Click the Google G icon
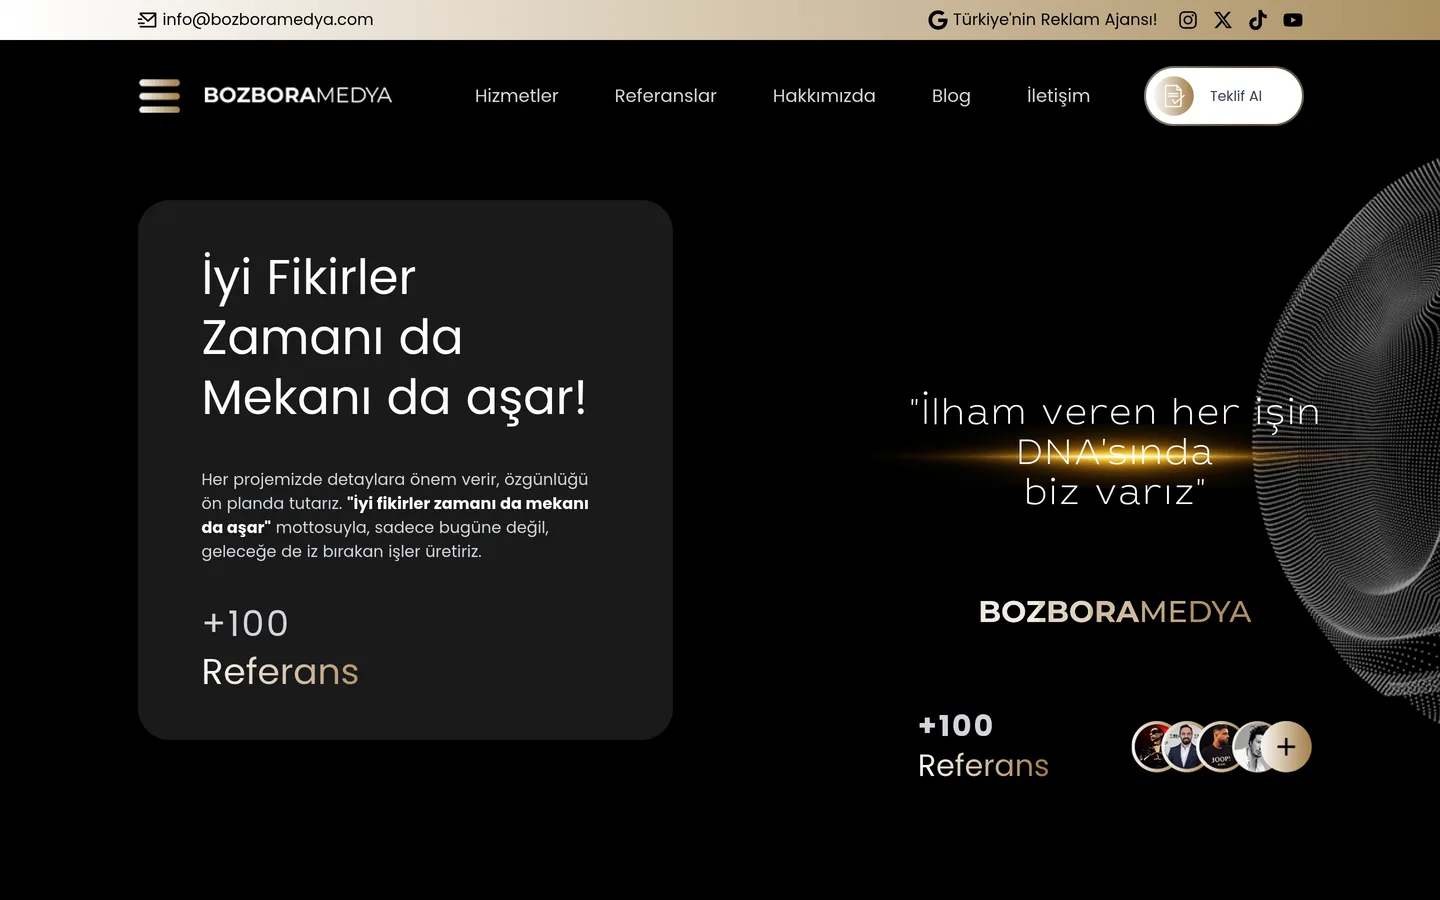 (x=937, y=20)
